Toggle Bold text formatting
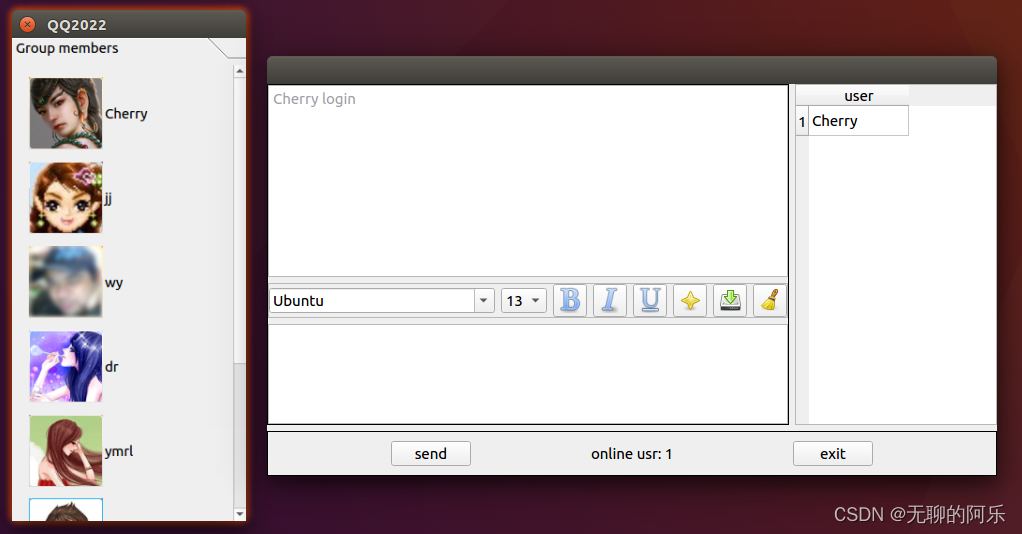The width and height of the screenshot is (1022, 534). click(x=570, y=301)
